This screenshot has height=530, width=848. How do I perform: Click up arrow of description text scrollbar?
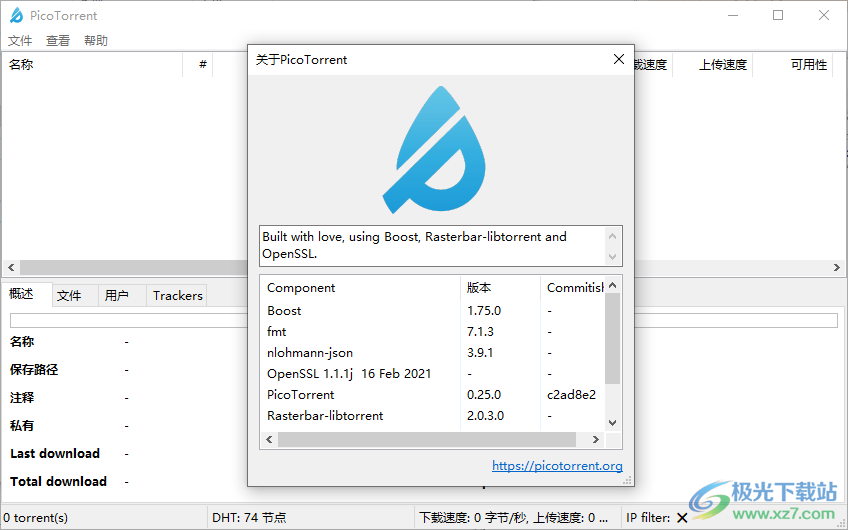[x=612, y=236]
